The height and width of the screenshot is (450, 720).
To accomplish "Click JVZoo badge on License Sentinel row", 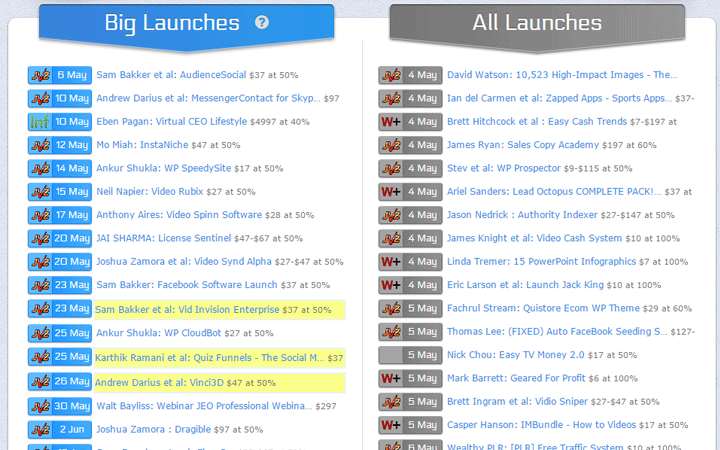I will (40, 239).
